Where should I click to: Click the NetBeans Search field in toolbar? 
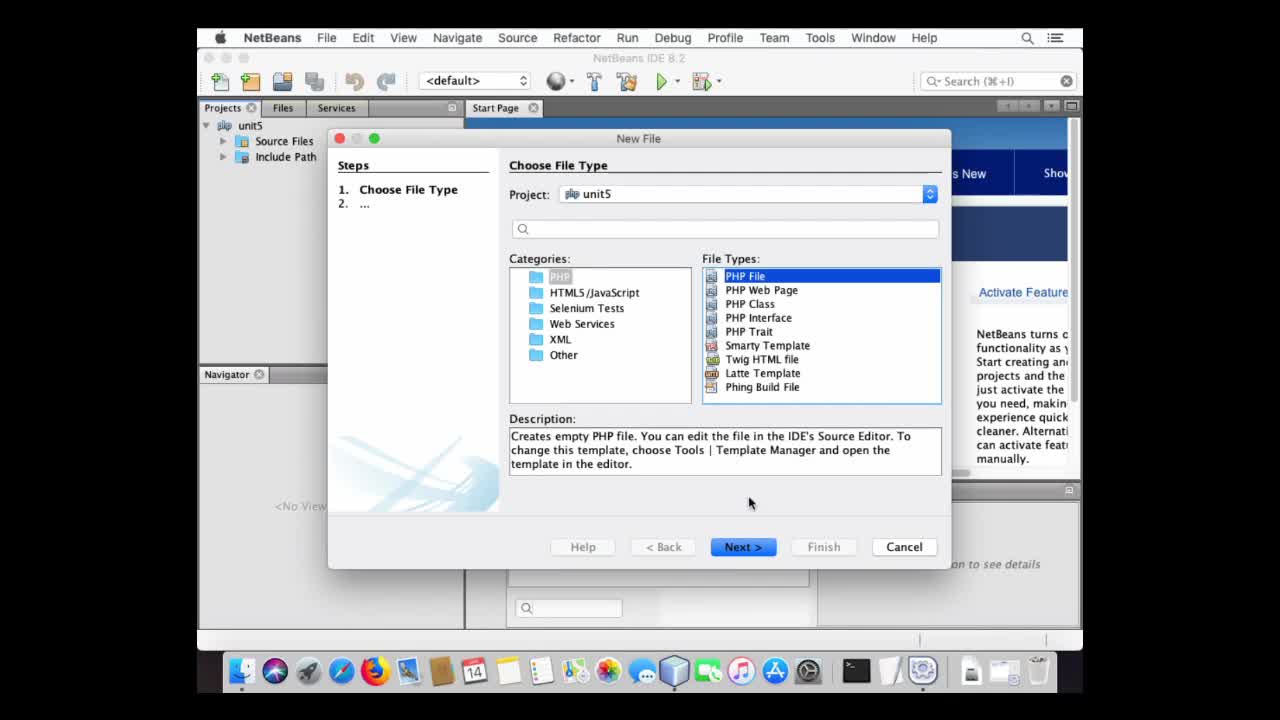(998, 81)
